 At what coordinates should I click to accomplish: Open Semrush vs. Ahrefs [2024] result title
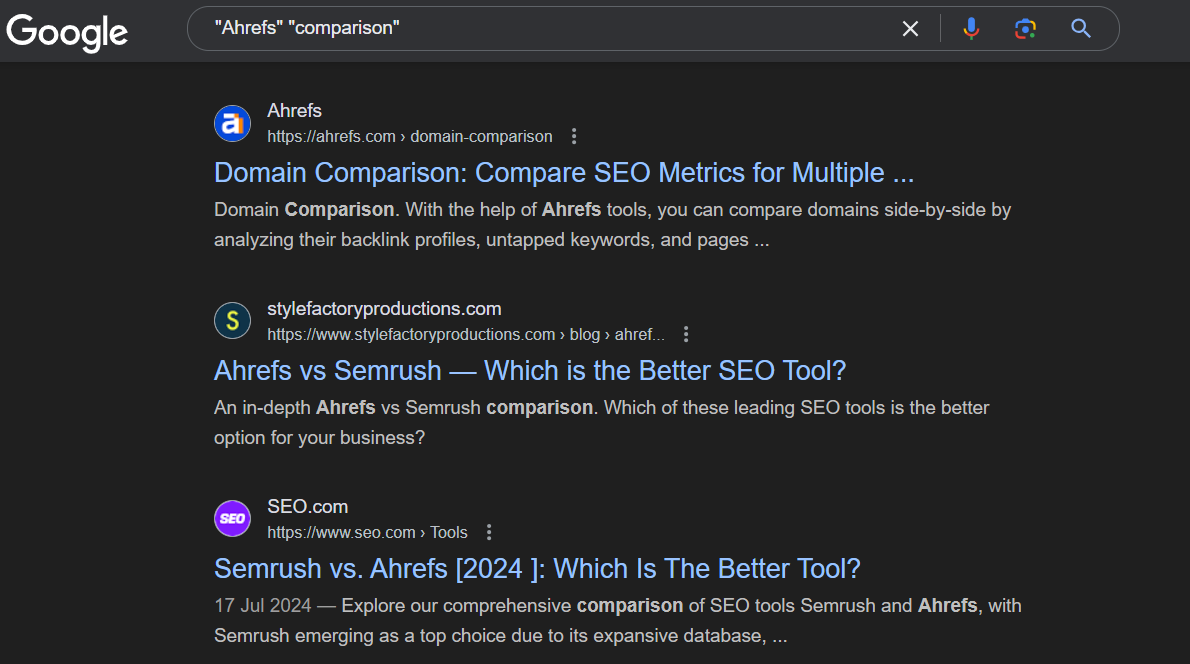click(x=537, y=568)
